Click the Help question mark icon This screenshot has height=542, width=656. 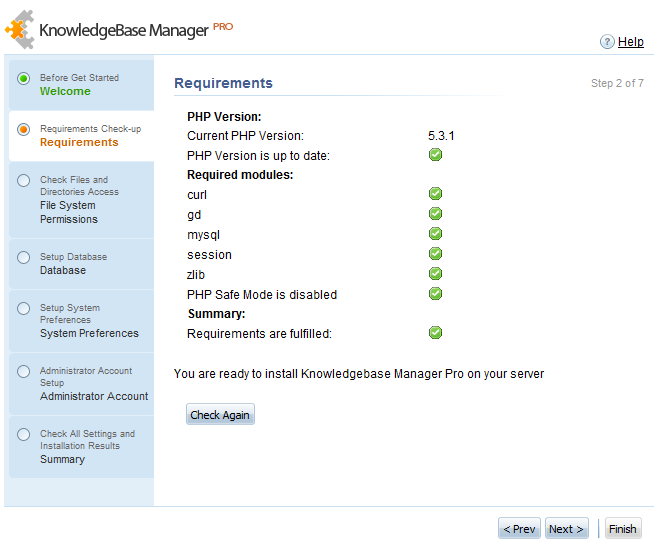(607, 42)
